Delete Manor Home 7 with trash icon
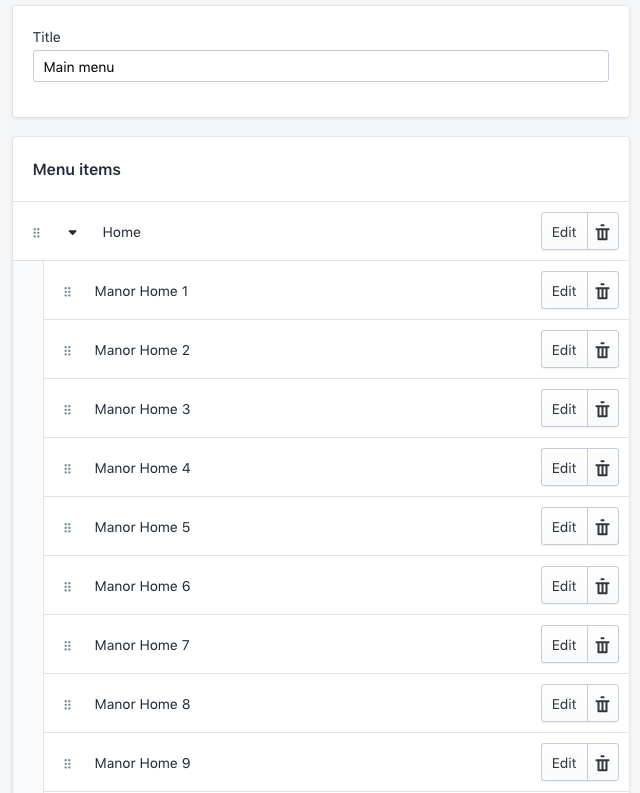Image resolution: width=640 pixels, height=793 pixels. (602, 645)
